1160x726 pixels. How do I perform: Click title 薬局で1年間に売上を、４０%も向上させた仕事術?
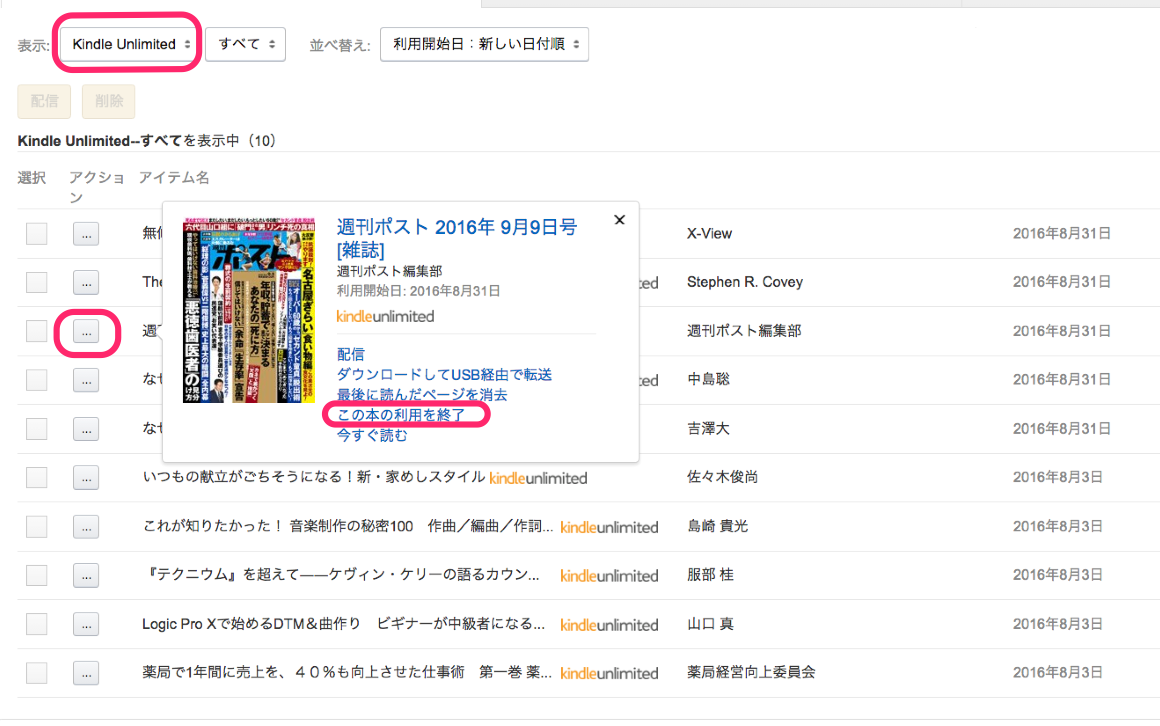click(347, 673)
